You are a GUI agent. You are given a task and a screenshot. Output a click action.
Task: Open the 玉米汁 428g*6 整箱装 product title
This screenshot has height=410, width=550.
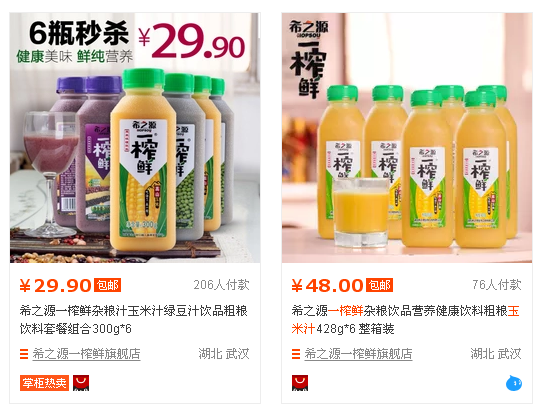pos(406,320)
